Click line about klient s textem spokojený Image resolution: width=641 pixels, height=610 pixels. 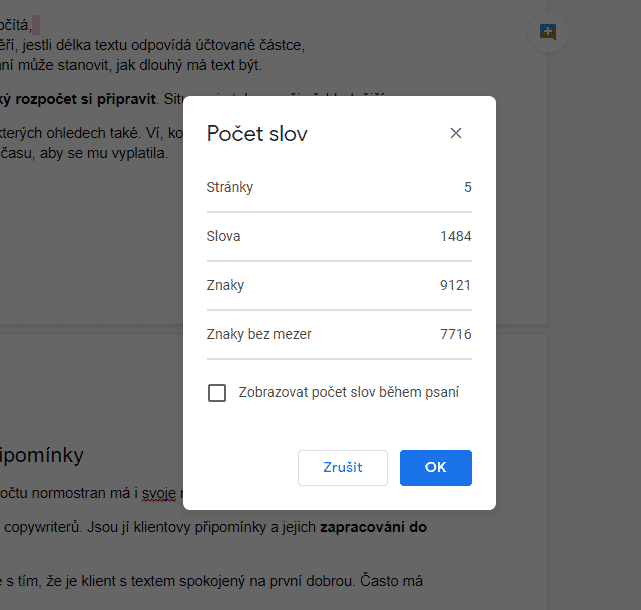click(x=211, y=581)
